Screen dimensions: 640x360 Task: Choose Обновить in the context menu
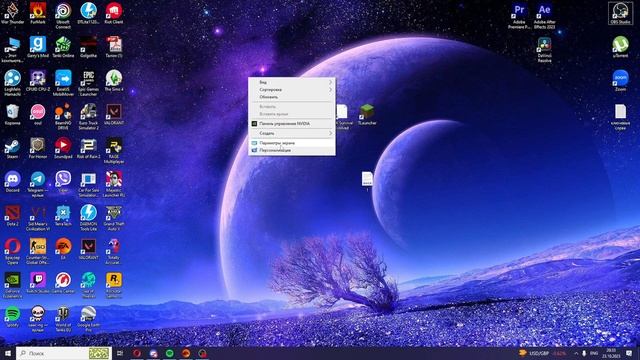[292, 97]
